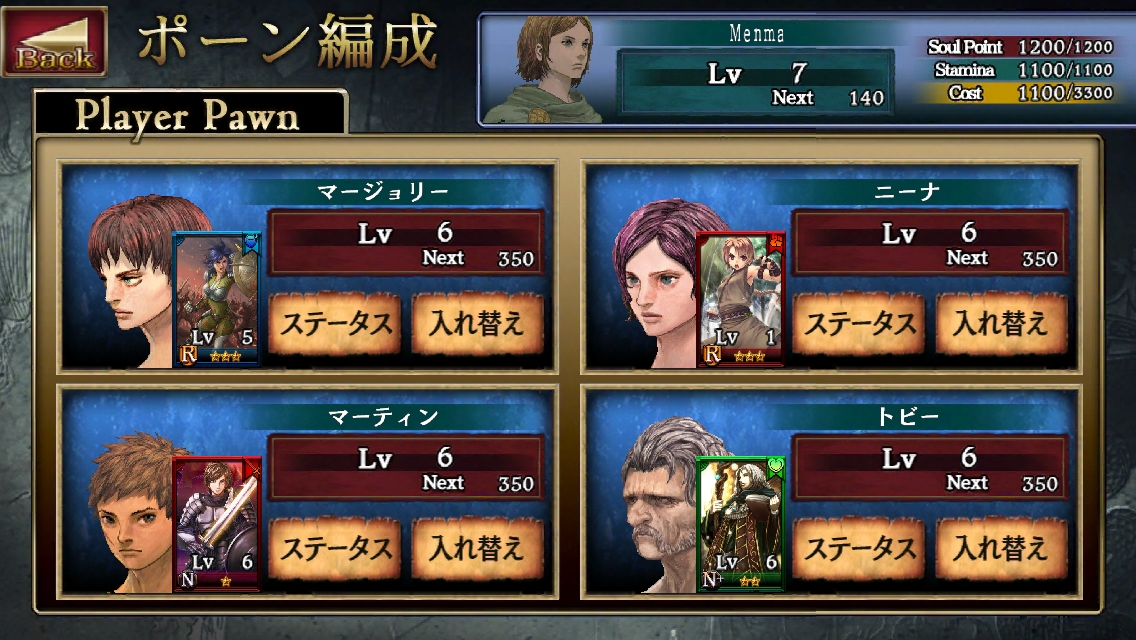
Task: Swap ニーナ with the 入れ替え button
Action: 1001,323
